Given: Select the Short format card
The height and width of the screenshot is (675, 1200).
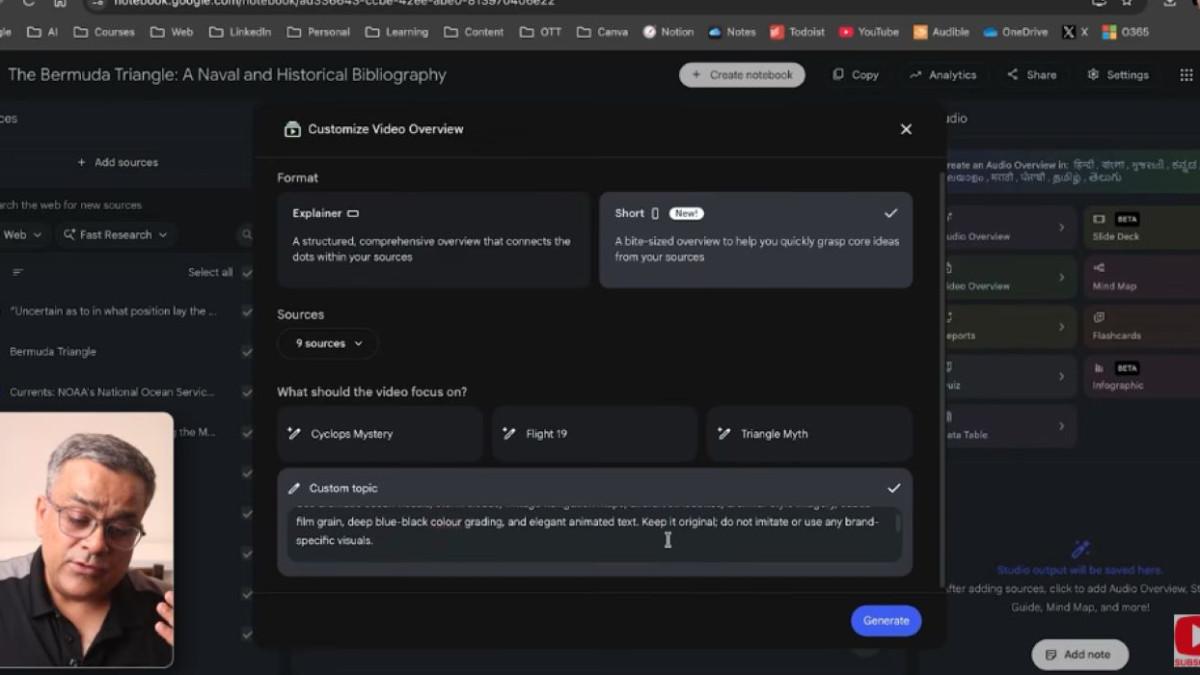Looking at the screenshot, I should click(756, 240).
